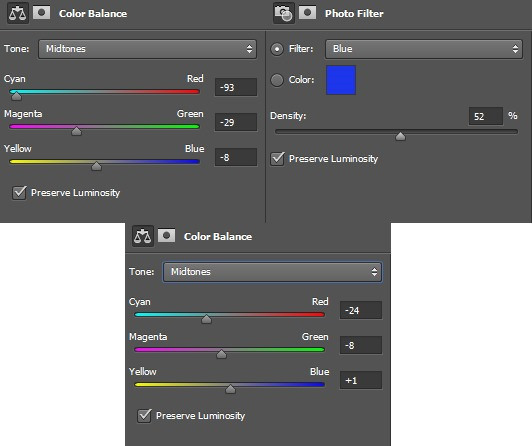This screenshot has height=446, width=532.
Task: Open the Tone Midtones dropdown in top panel
Action: click(x=147, y=49)
